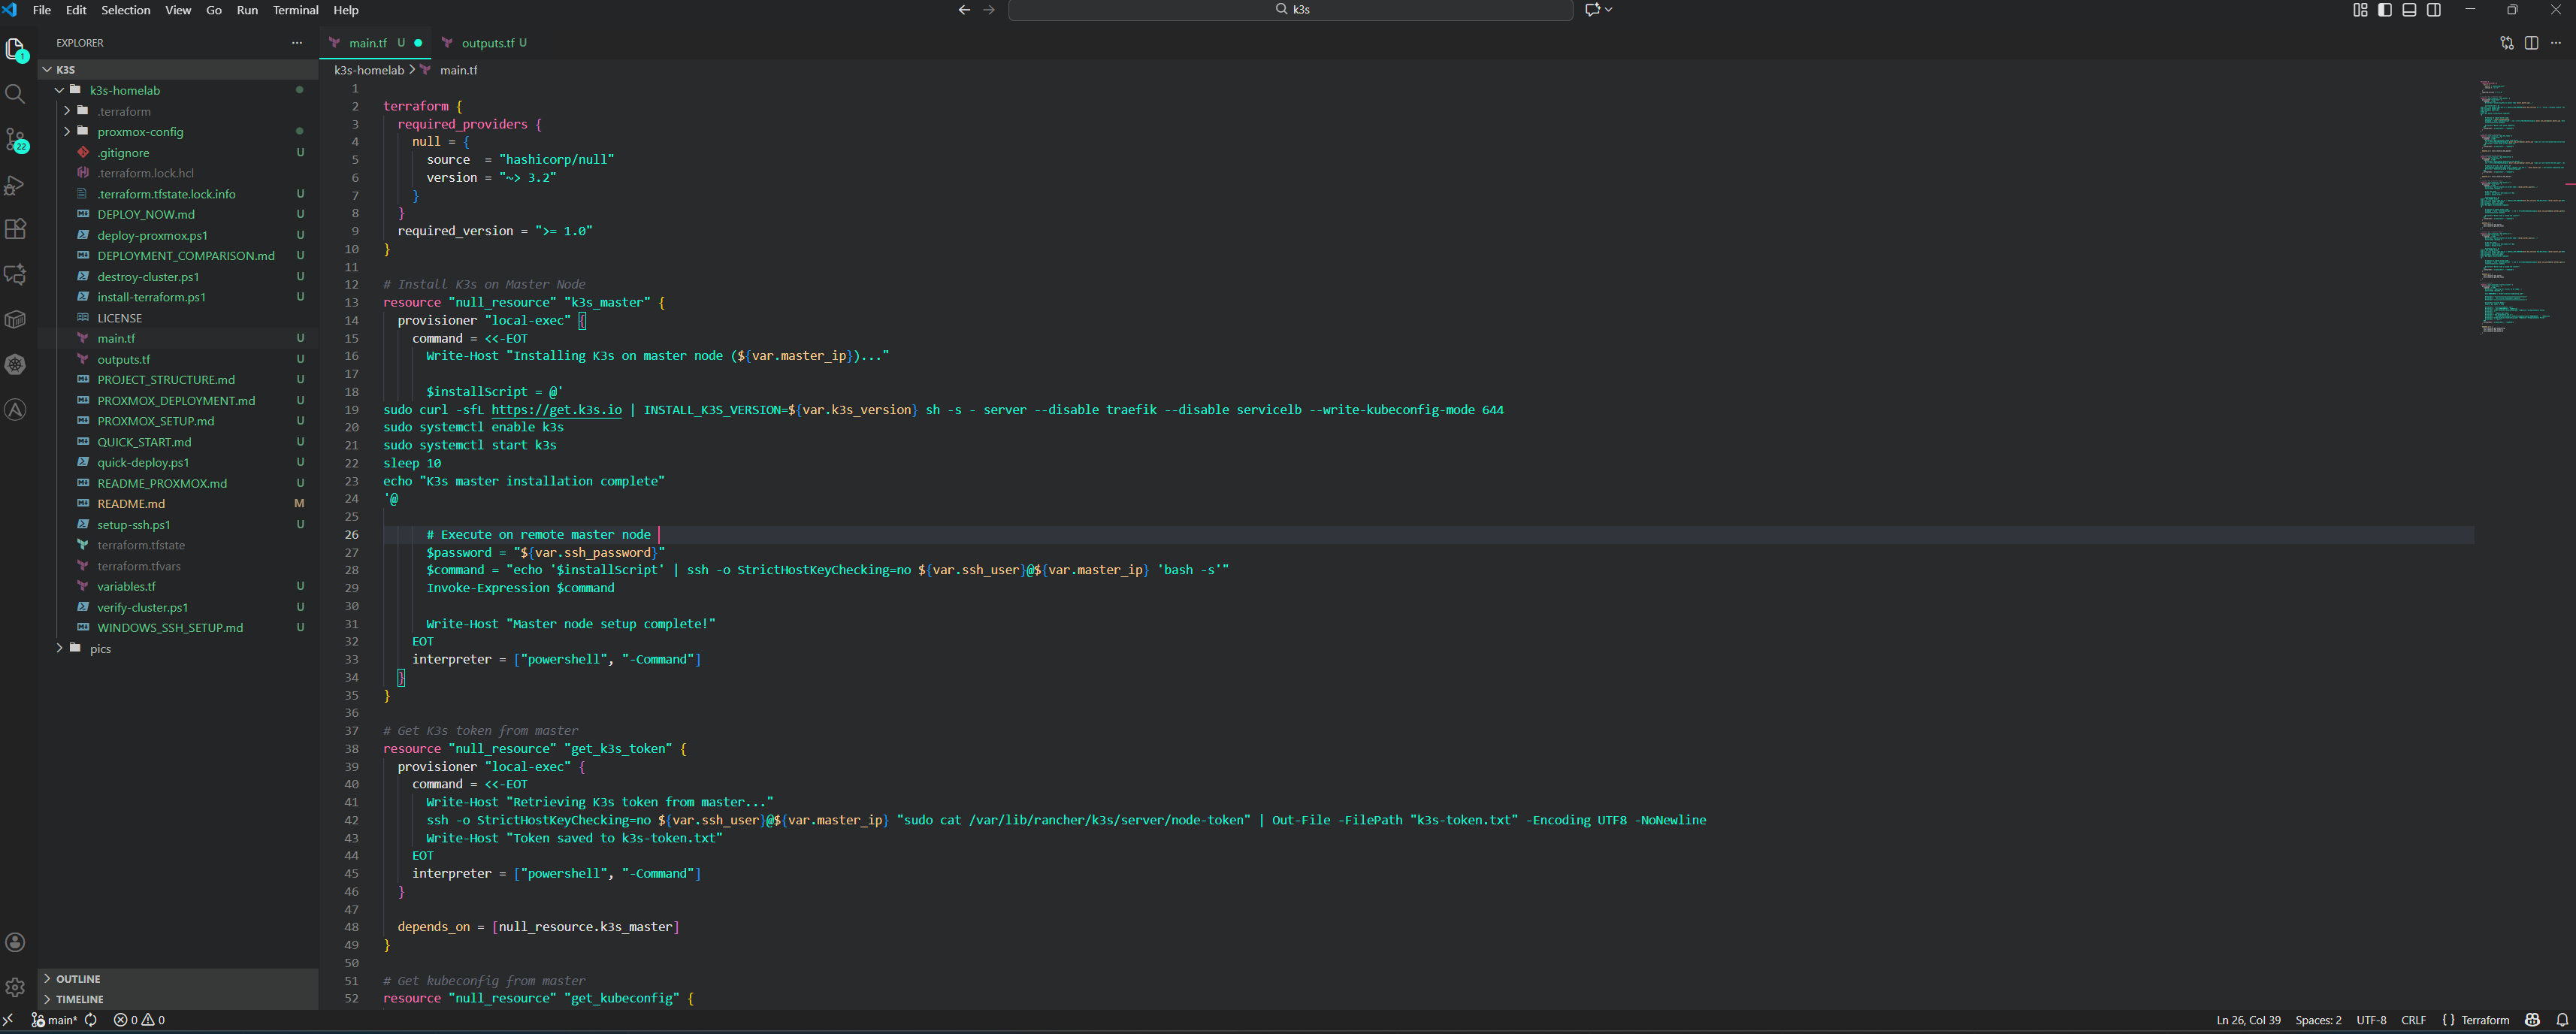Open the Extensions view
Image resolution: width=2576 pixels, height=1034 pixels.
(x=16, y=229)
